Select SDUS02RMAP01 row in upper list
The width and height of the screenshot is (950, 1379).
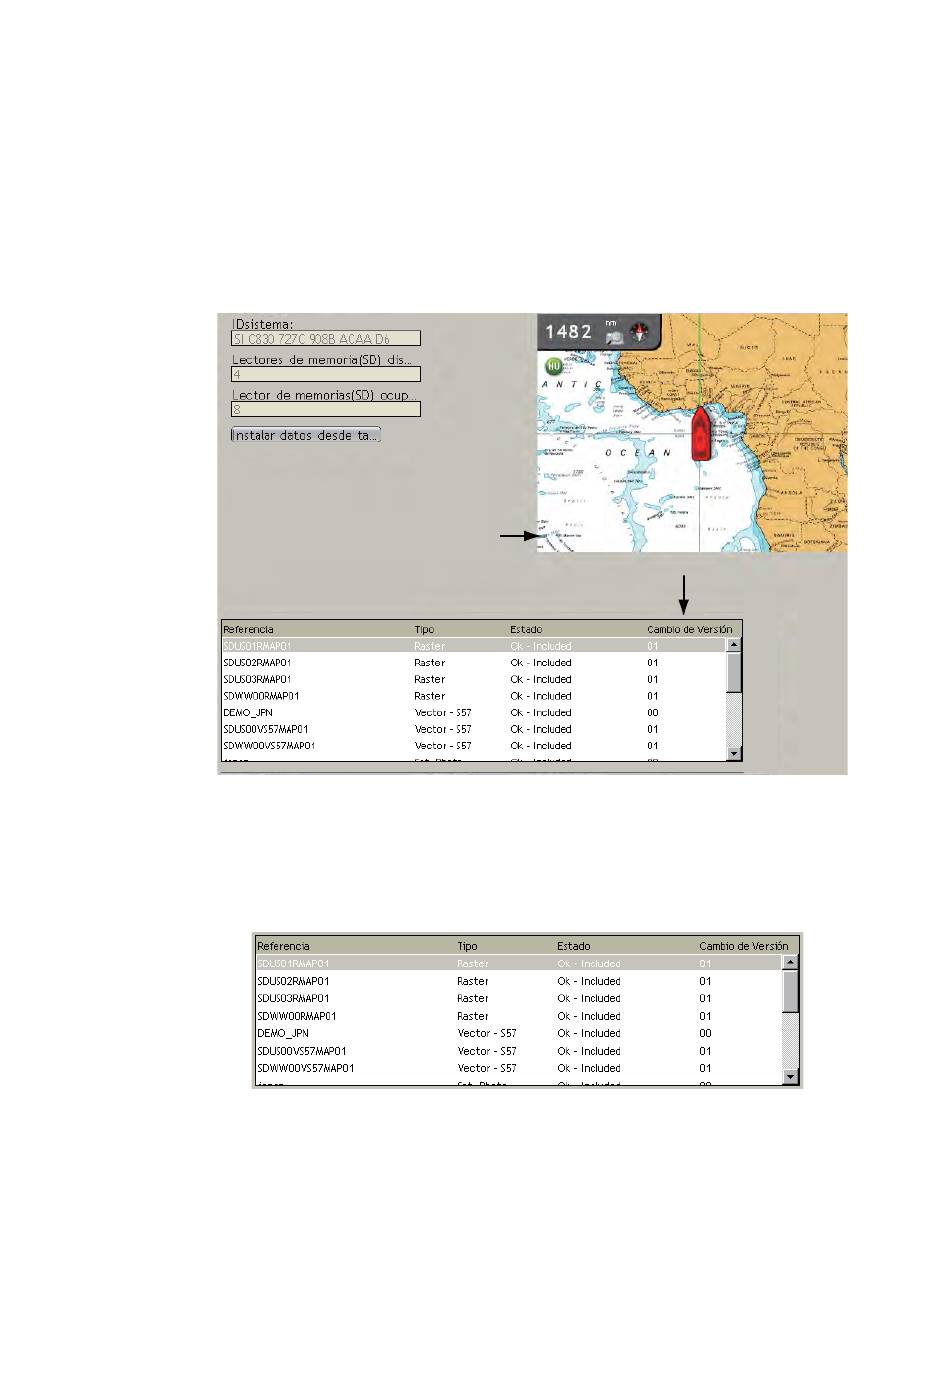474,662
